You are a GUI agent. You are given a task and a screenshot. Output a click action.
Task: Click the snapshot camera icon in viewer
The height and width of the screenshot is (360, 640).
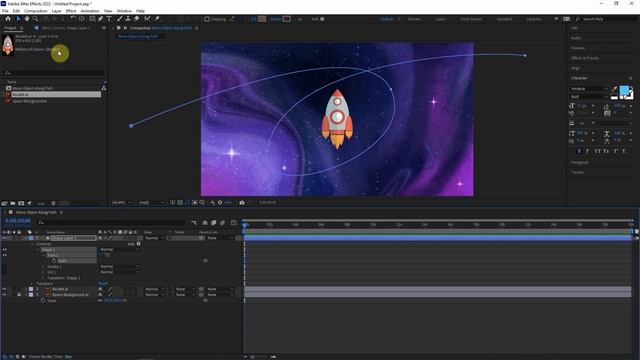(242, 202)
